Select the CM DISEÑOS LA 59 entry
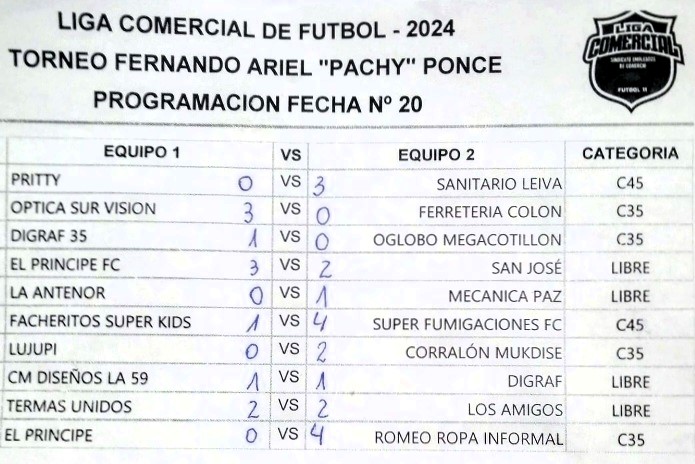Screen dimensions: 695x464 (78, 378)
